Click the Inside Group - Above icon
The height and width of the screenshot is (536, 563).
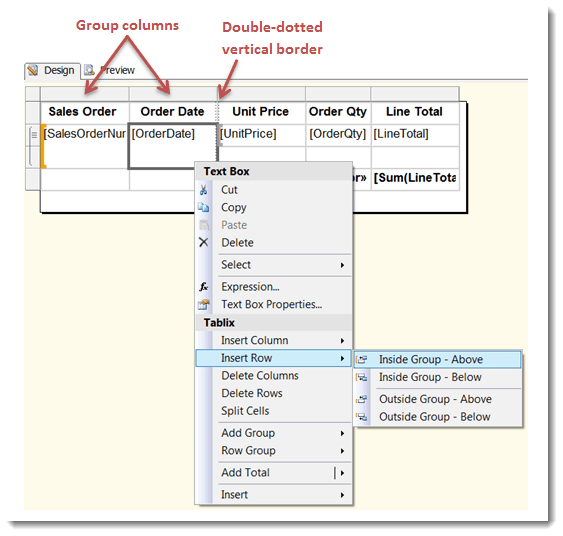click(x=362, y=359)
